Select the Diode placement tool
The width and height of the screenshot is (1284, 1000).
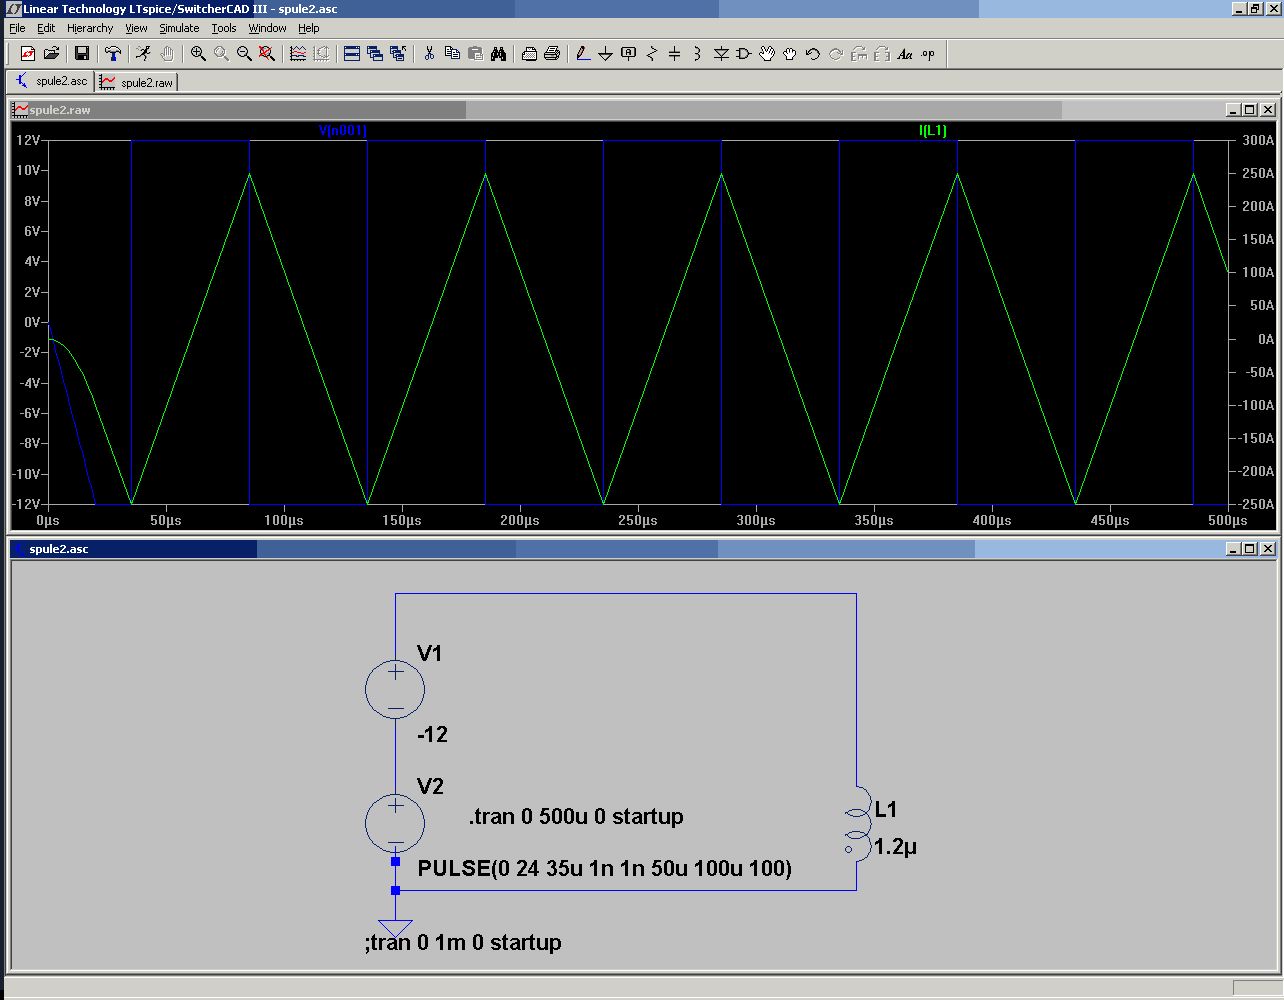721,54
